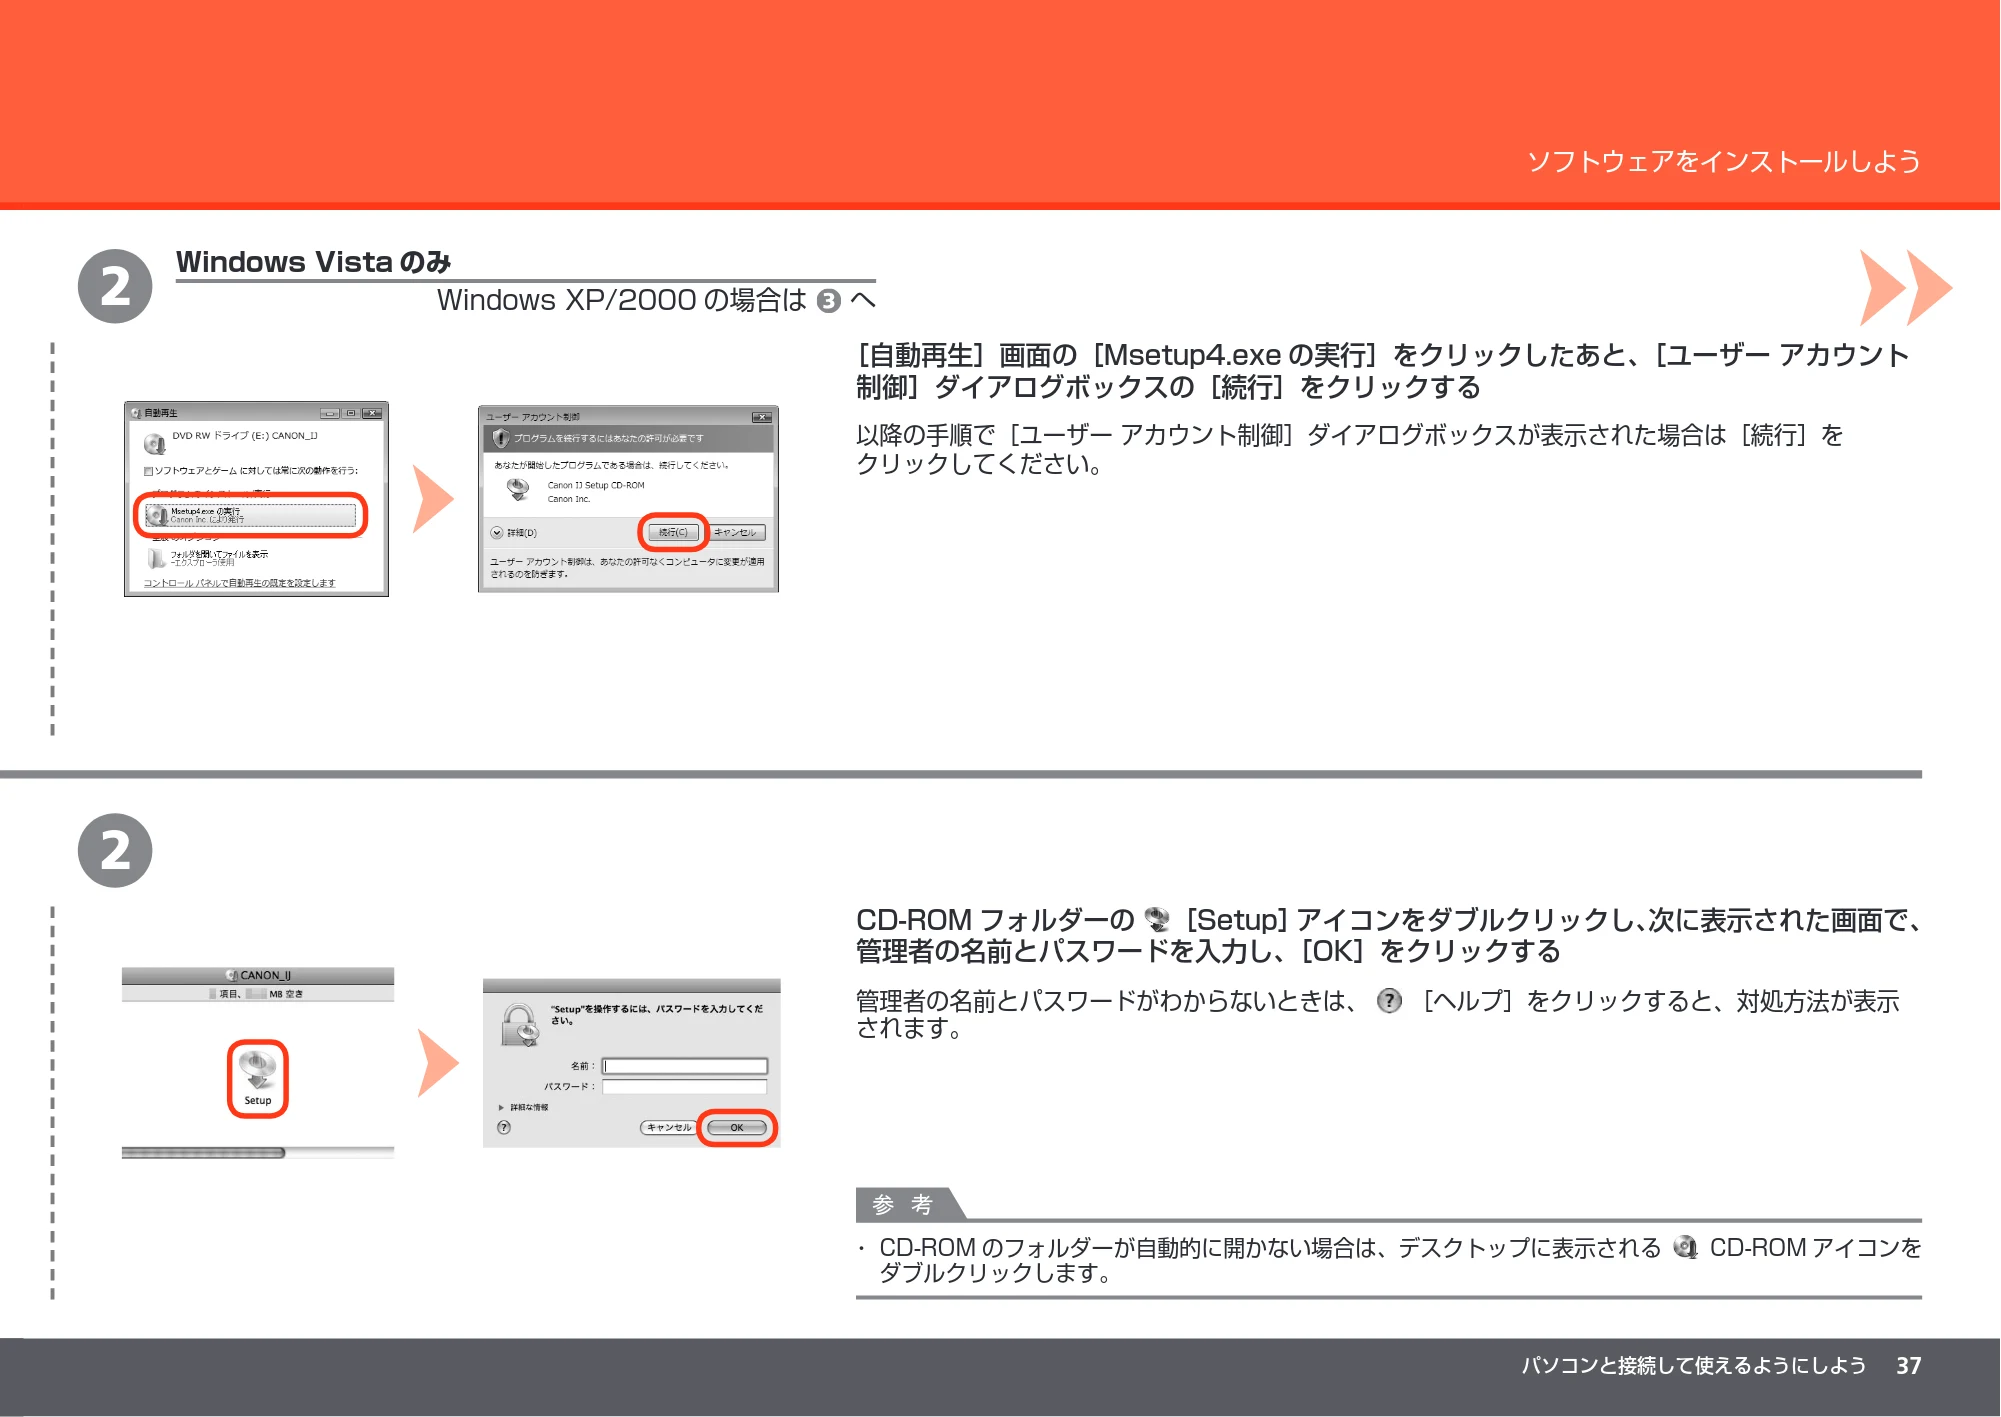Click the Msetup4.exe run option in AutoPlay
The width and height of the screenshot is (2001, 1417).
coord(251,515)
